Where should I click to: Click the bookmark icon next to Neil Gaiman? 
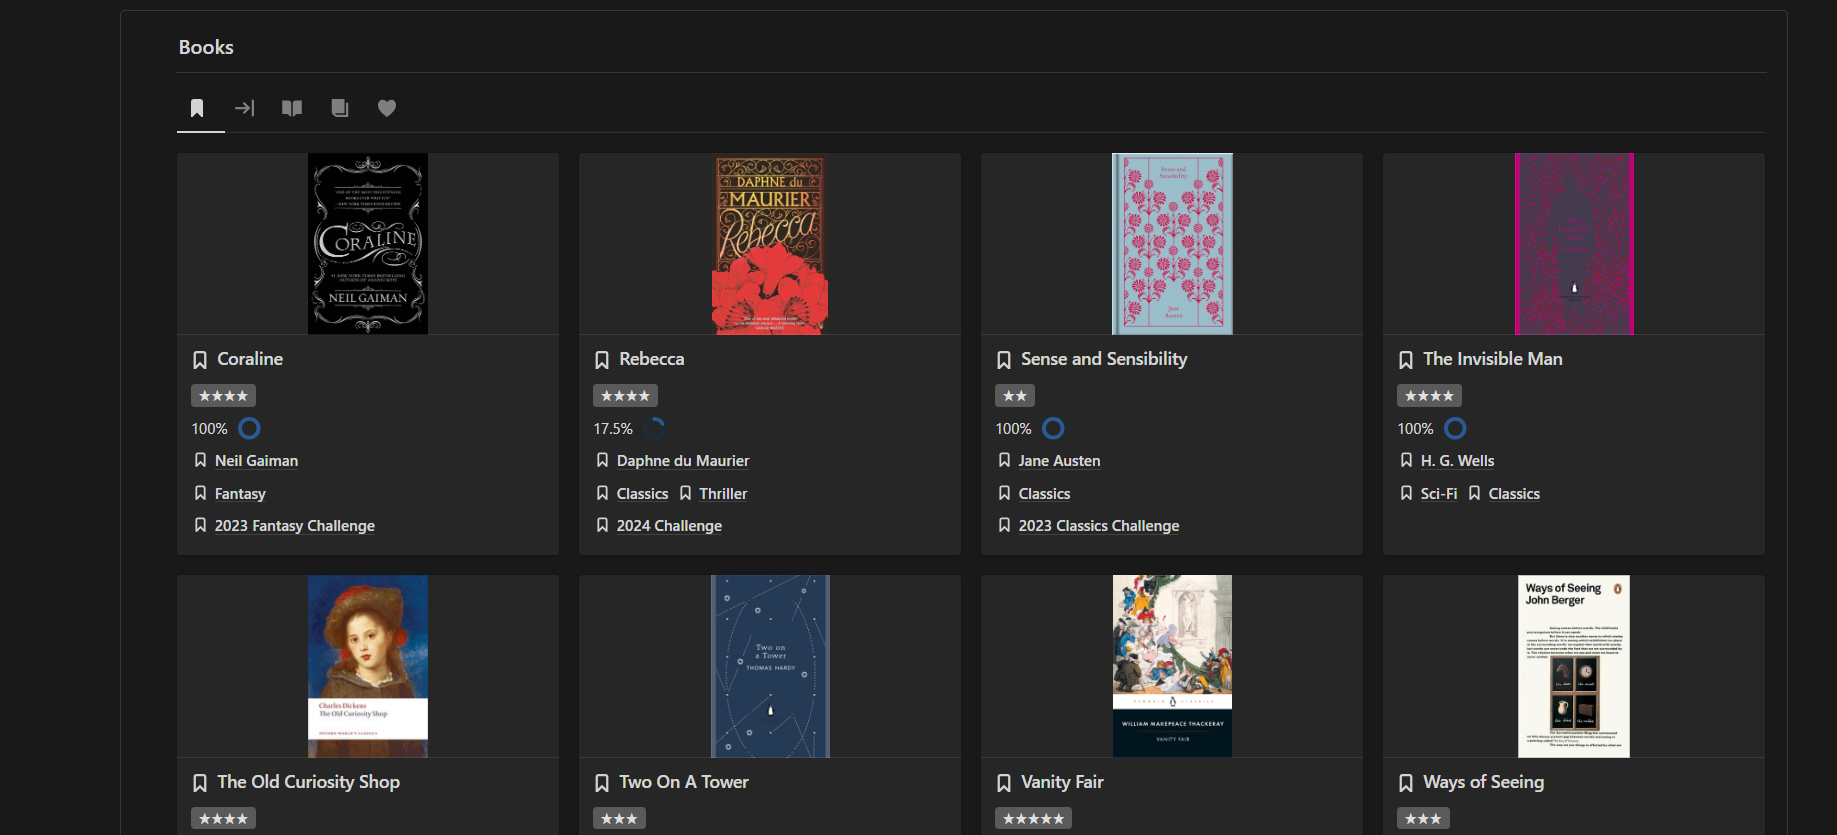(x=200, y=460)
